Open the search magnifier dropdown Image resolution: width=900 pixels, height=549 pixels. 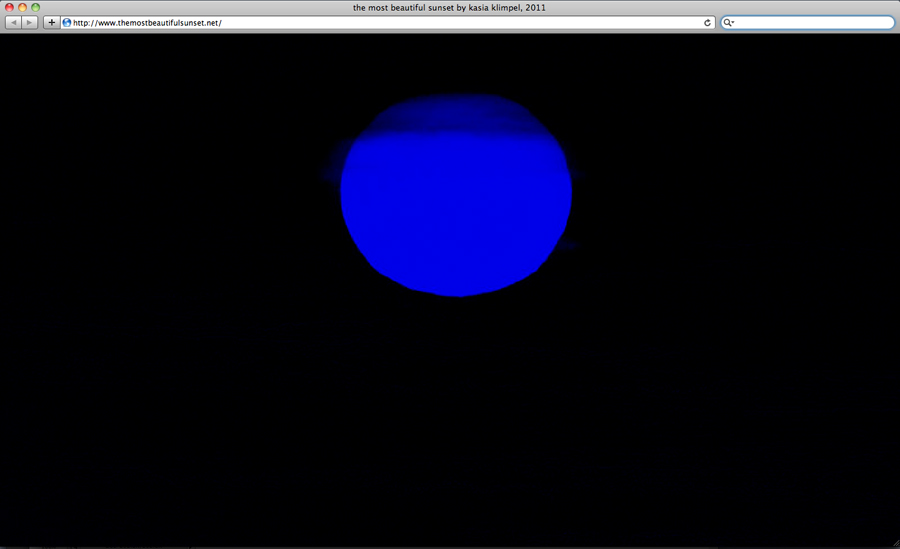pyautogui.click(x=728, y=22)
